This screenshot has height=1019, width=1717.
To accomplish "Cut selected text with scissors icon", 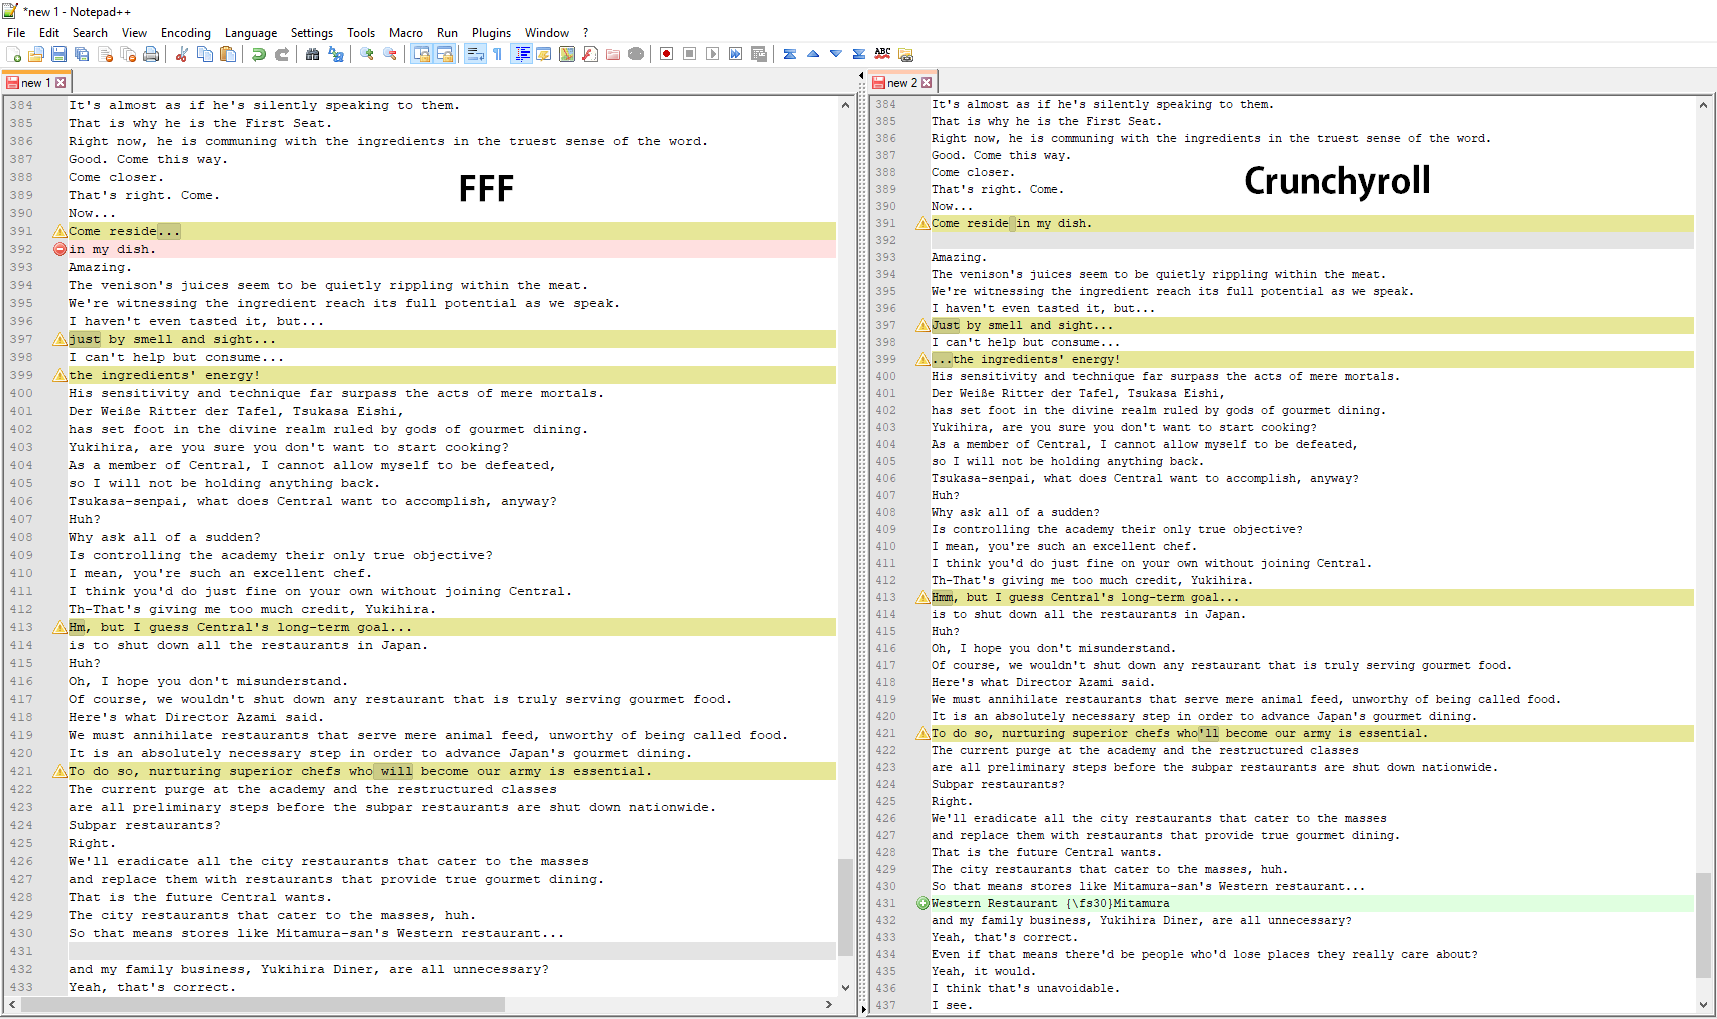I will click(x=182, y=54).
